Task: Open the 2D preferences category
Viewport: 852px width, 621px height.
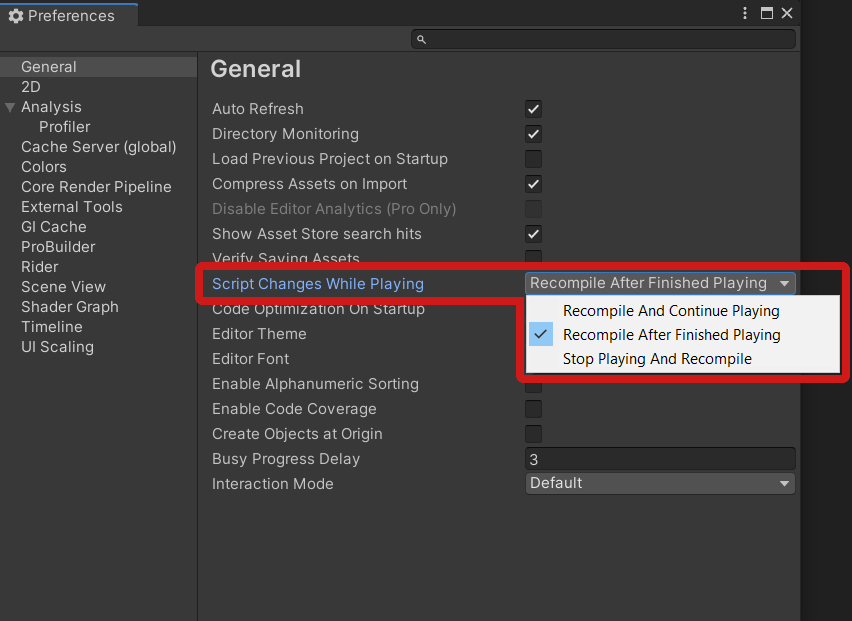Action: 30,87
